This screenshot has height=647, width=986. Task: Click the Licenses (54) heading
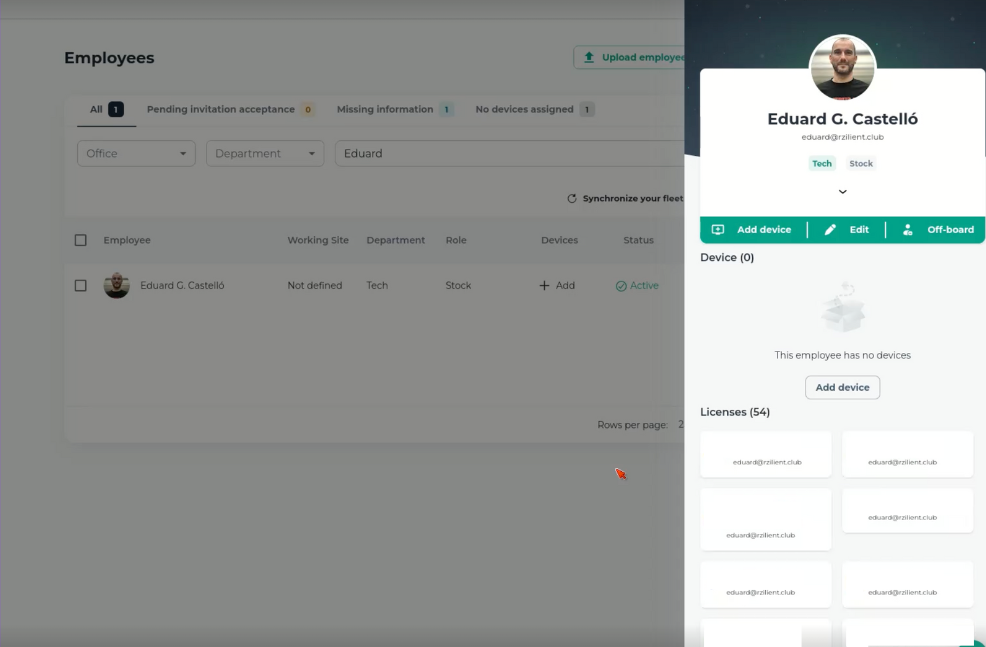(735, 412)
